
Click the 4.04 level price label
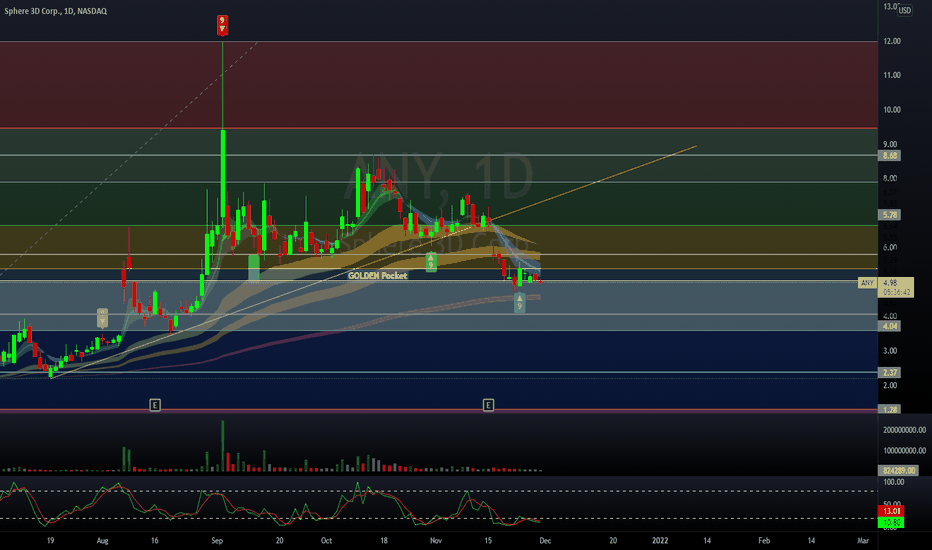pos(889,326)
